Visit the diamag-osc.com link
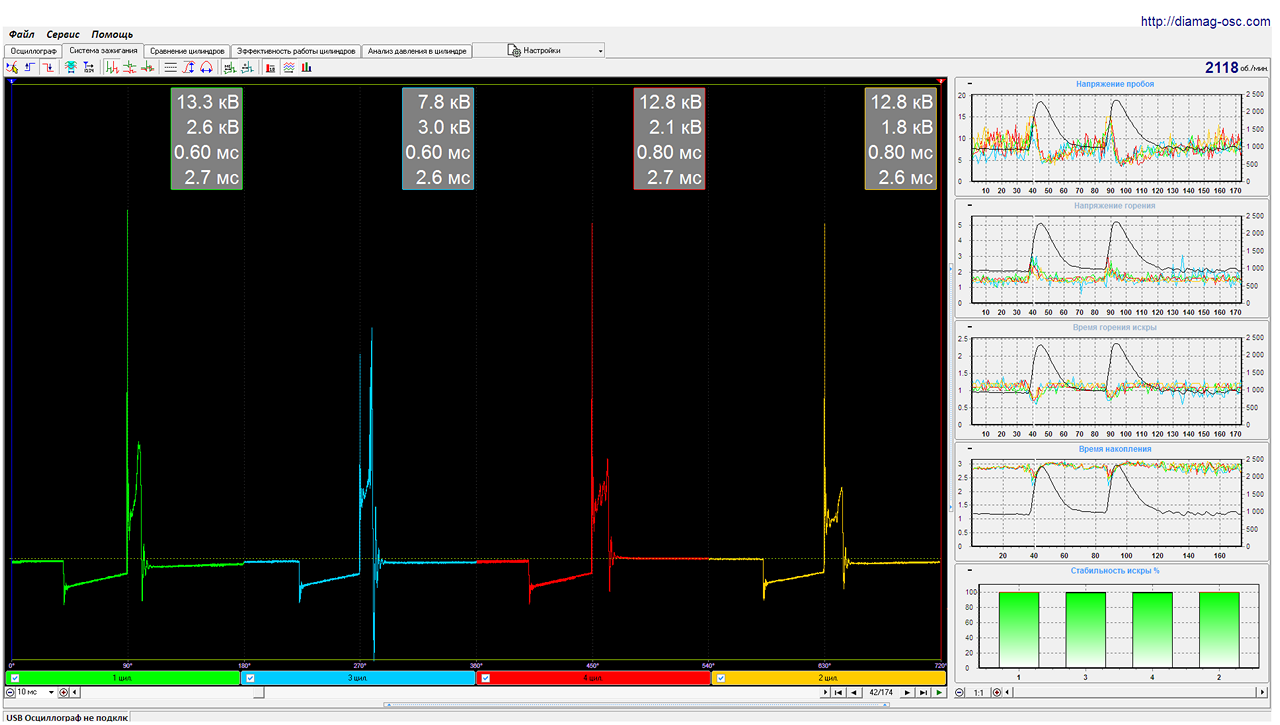 point(1208,22)
